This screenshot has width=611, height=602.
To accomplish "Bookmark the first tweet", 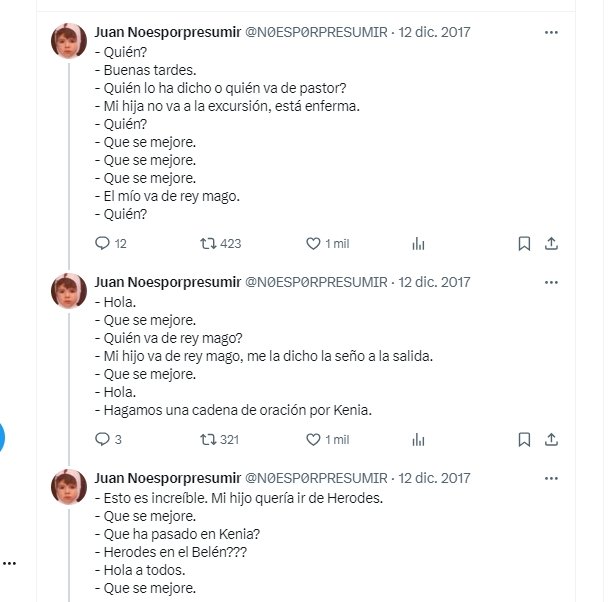I will pos(523,243).
